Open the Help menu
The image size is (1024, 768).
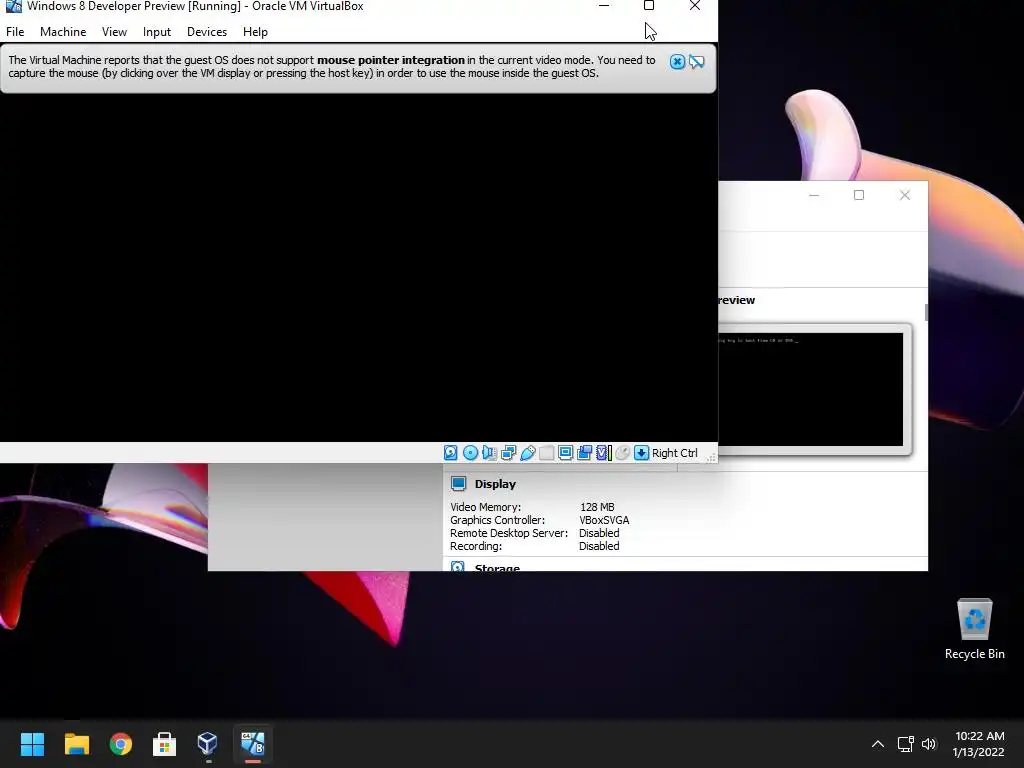(255, 32)
